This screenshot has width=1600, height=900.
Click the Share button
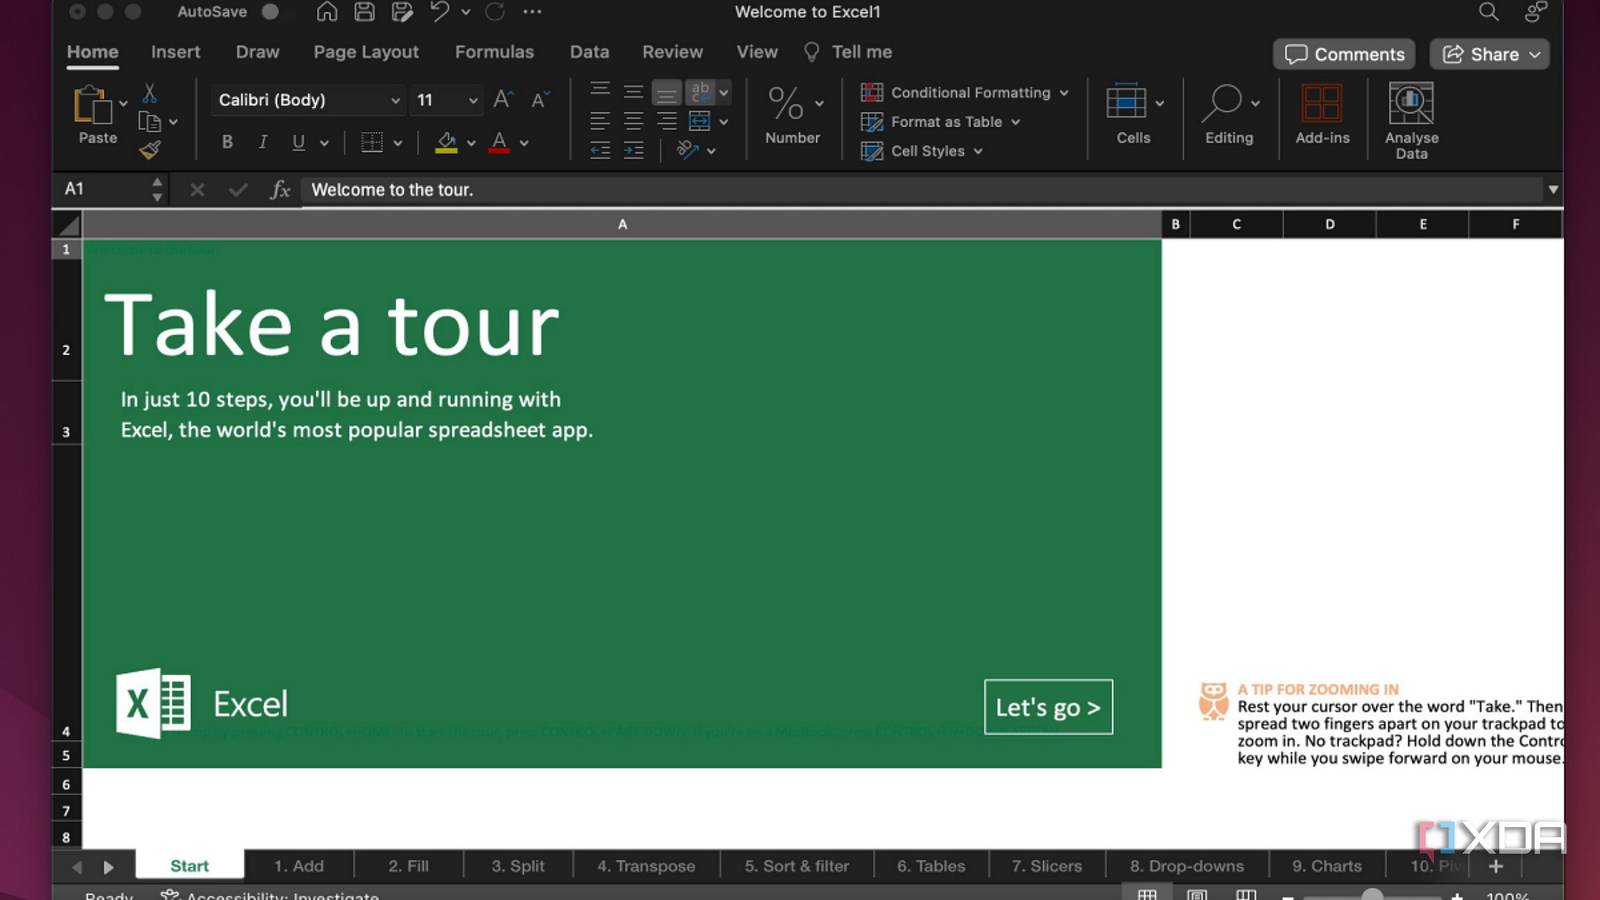click(1490, 54)
